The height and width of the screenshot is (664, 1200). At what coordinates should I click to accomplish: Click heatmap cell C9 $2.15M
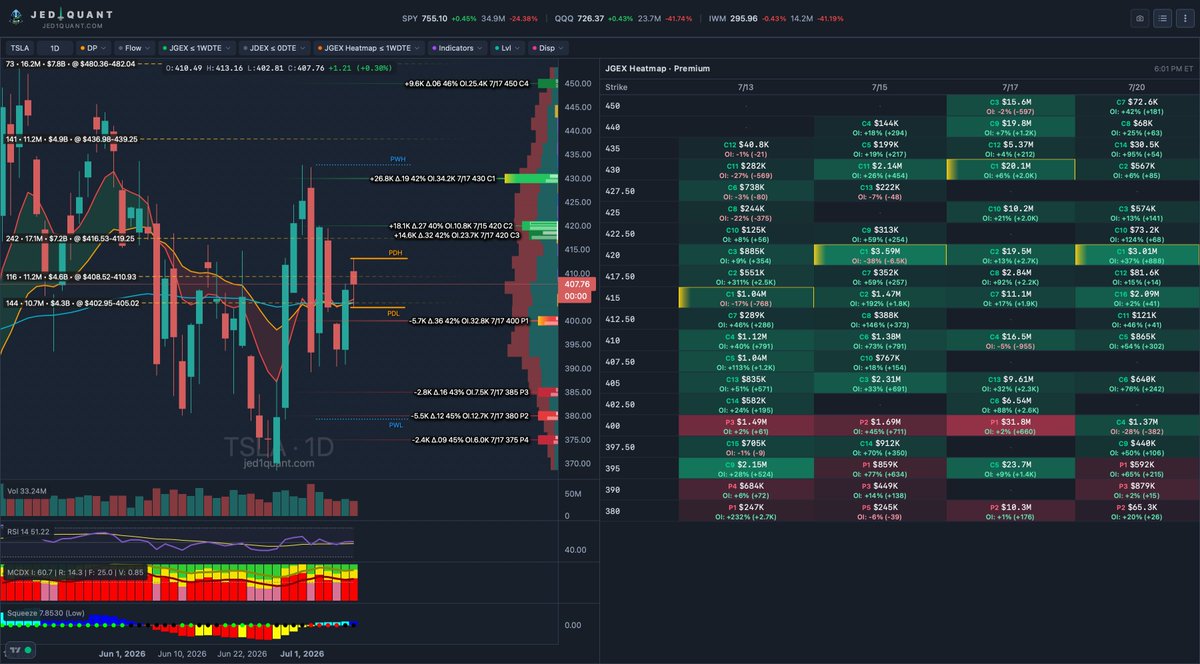point(746,469)
